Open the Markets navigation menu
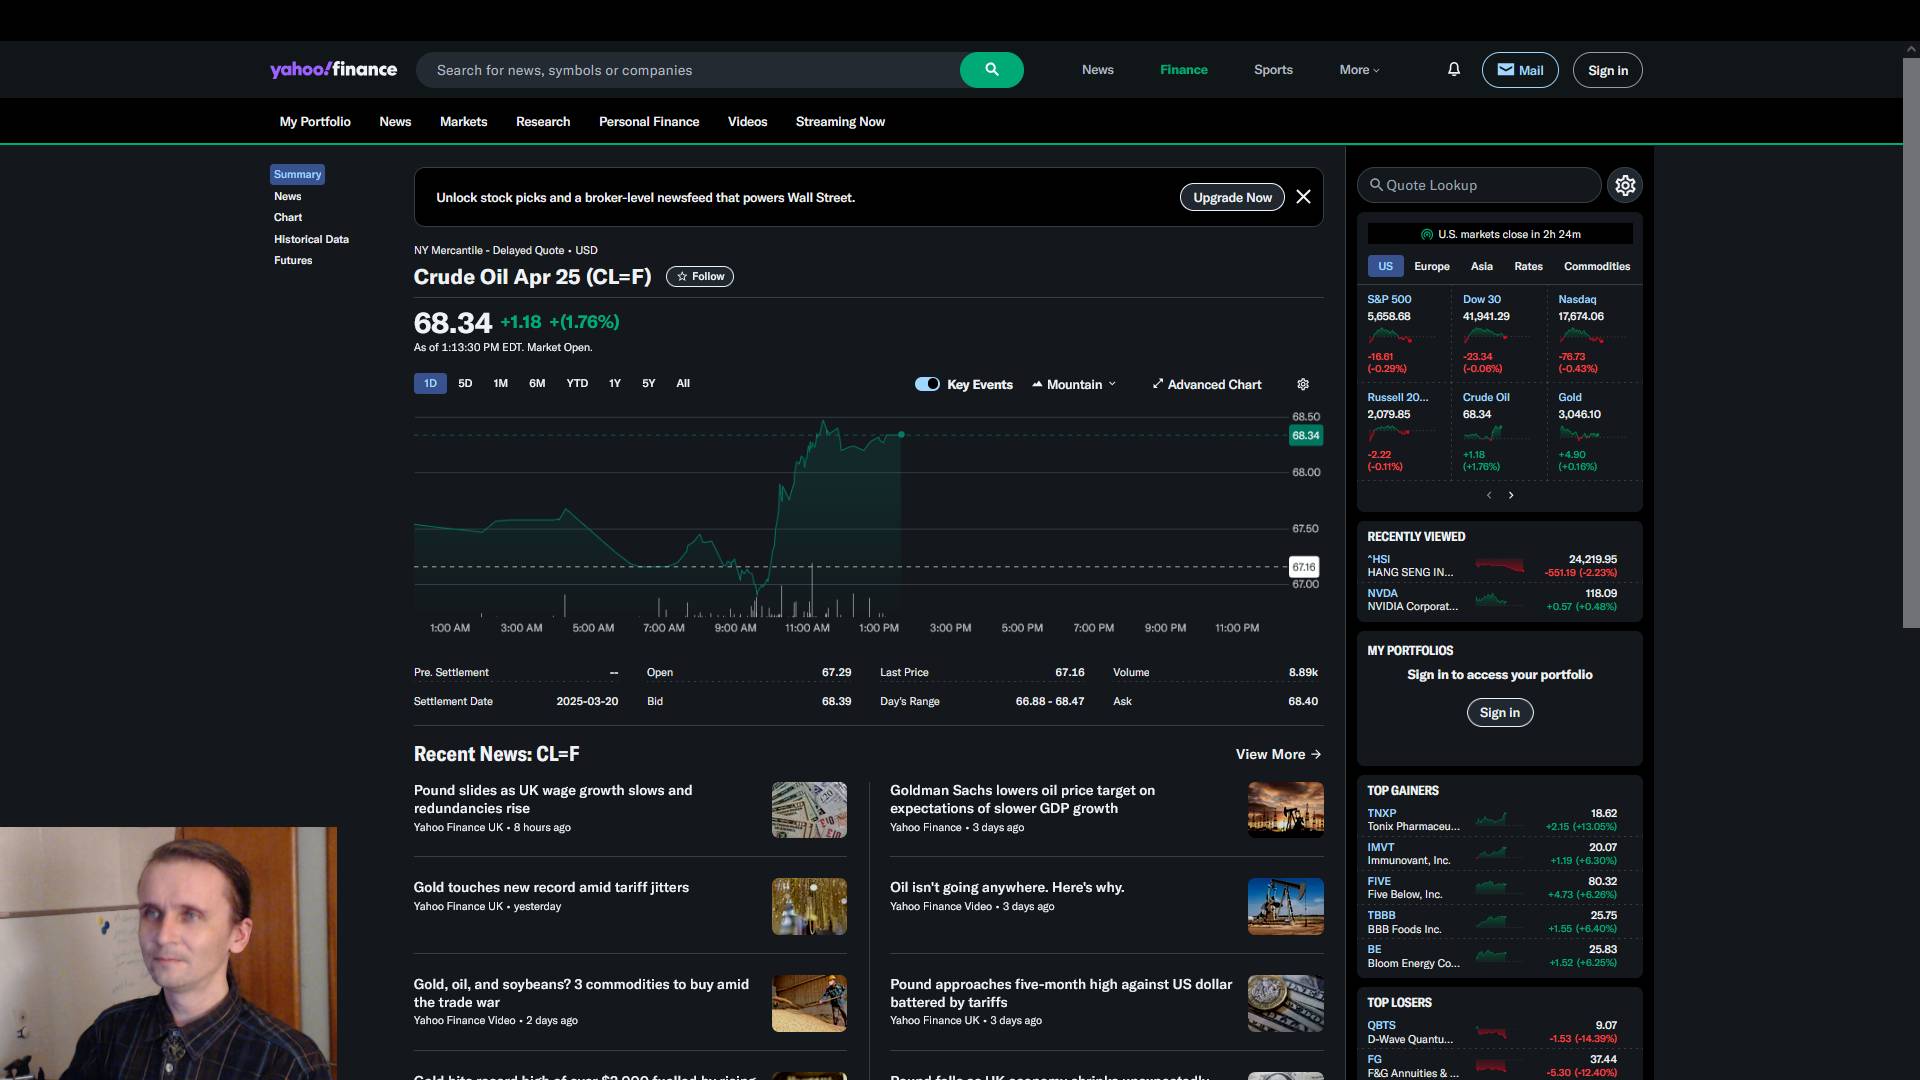This screenshot has height=1080, width=1920. [463, 122]
